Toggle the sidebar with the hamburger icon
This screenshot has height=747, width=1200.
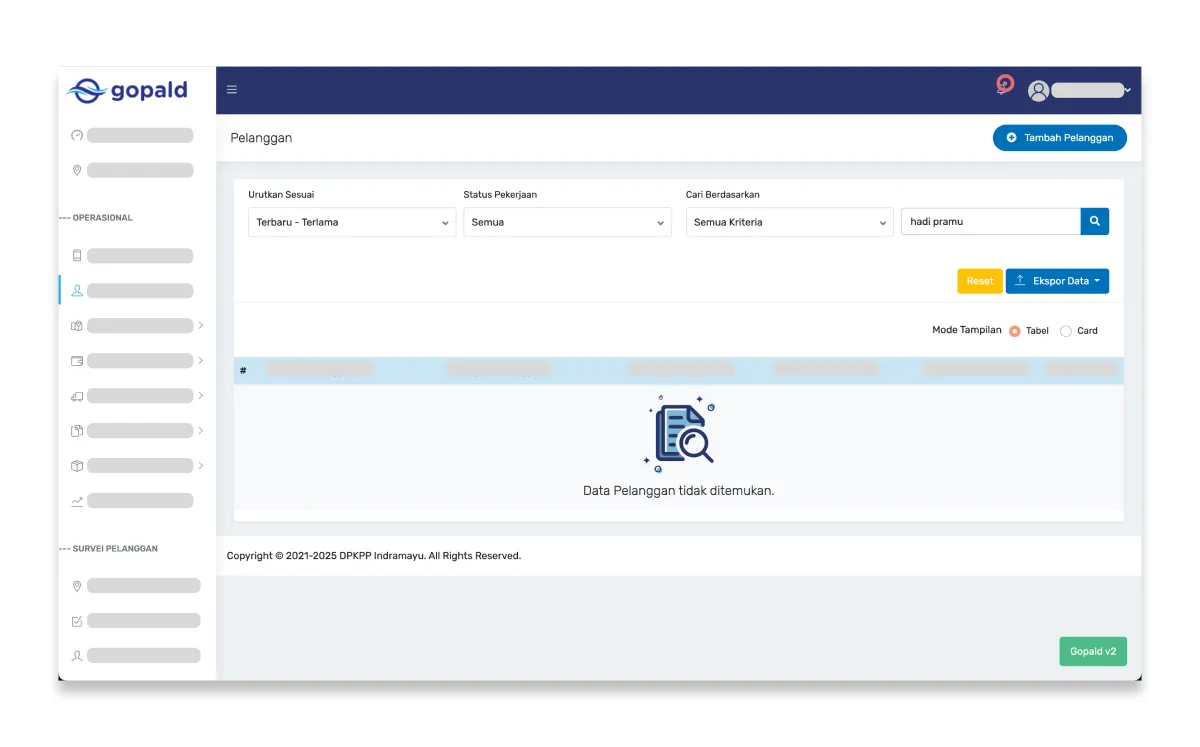(x=231, y=89)
